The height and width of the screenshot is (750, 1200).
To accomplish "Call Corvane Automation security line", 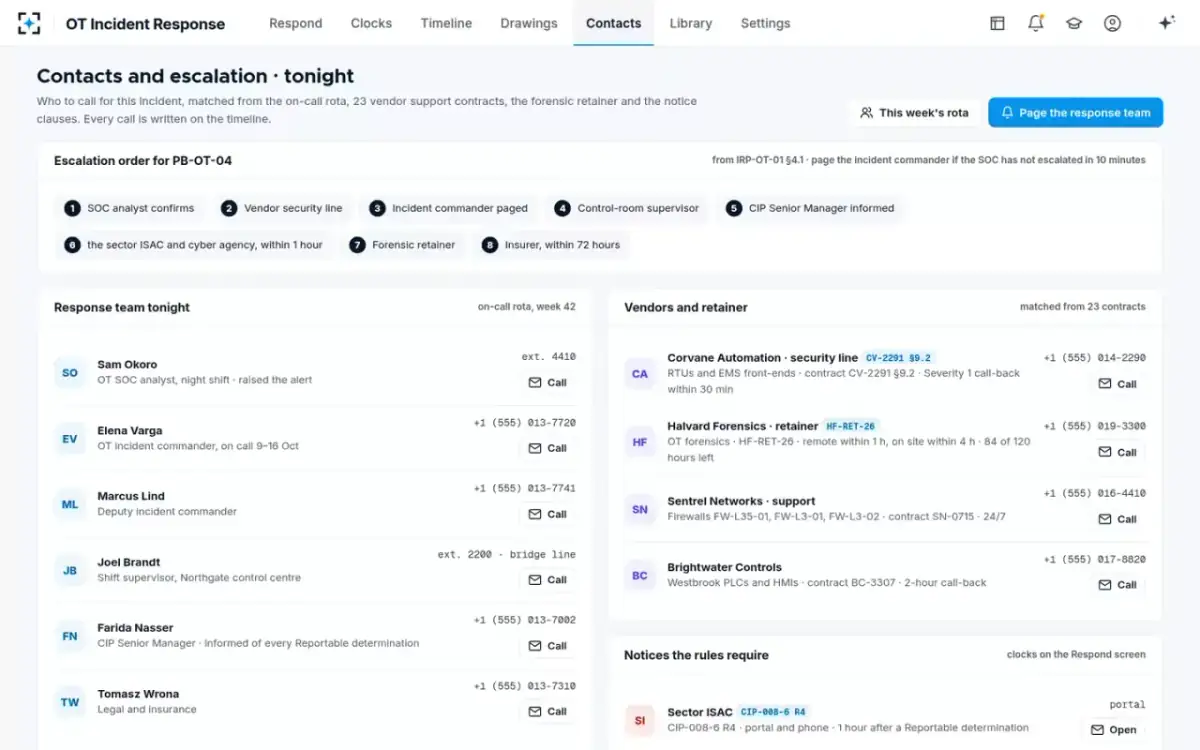I will coord(1117,384).
